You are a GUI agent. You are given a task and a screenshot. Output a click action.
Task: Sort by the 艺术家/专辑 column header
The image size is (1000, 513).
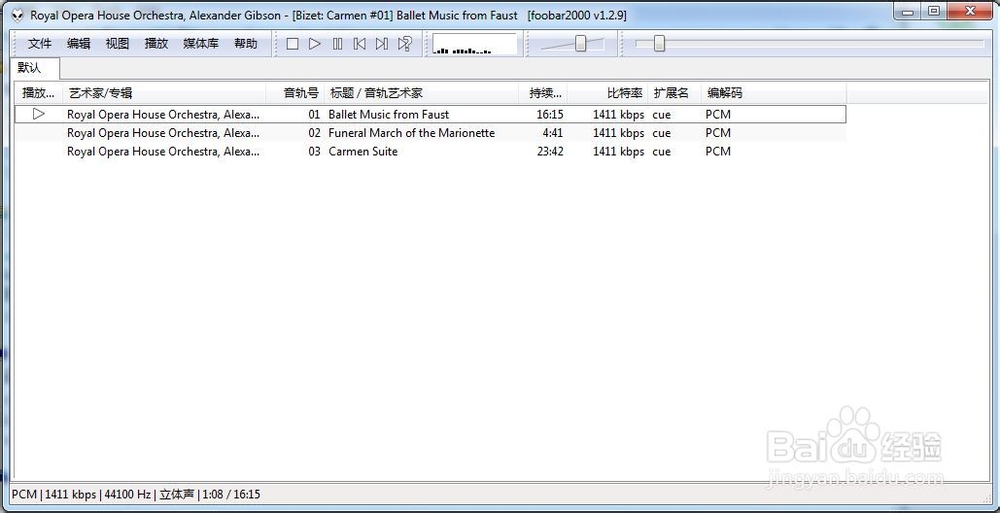(x=164, y=93)
